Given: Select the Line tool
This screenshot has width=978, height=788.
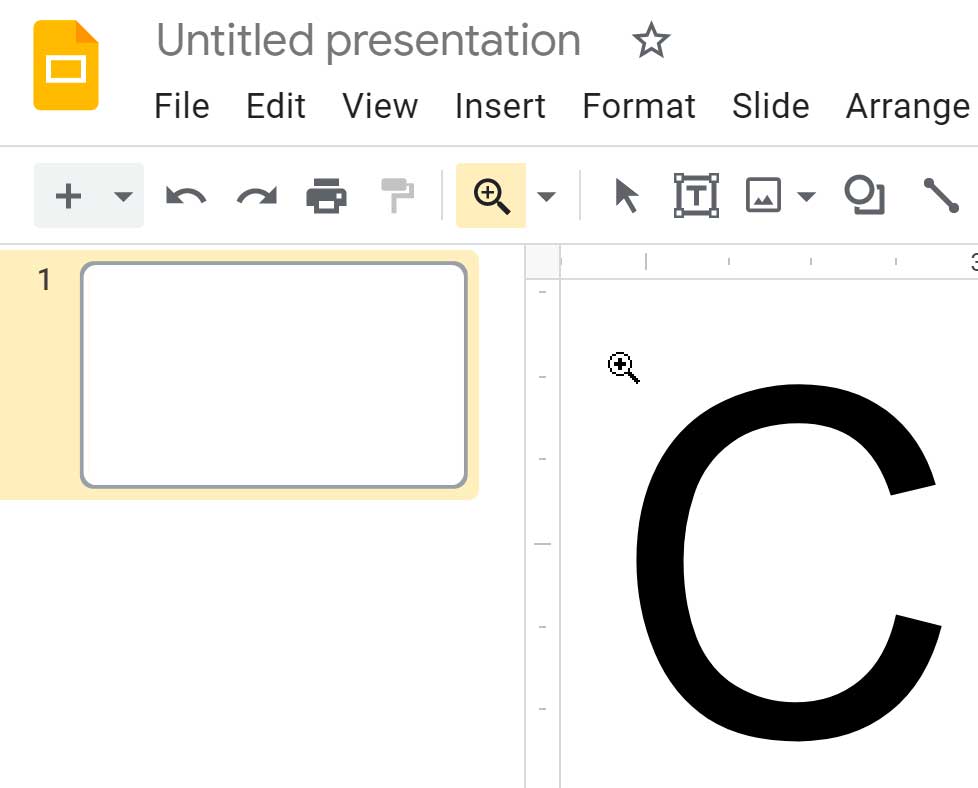Looking at the screenshot, I should click(945, 195).
